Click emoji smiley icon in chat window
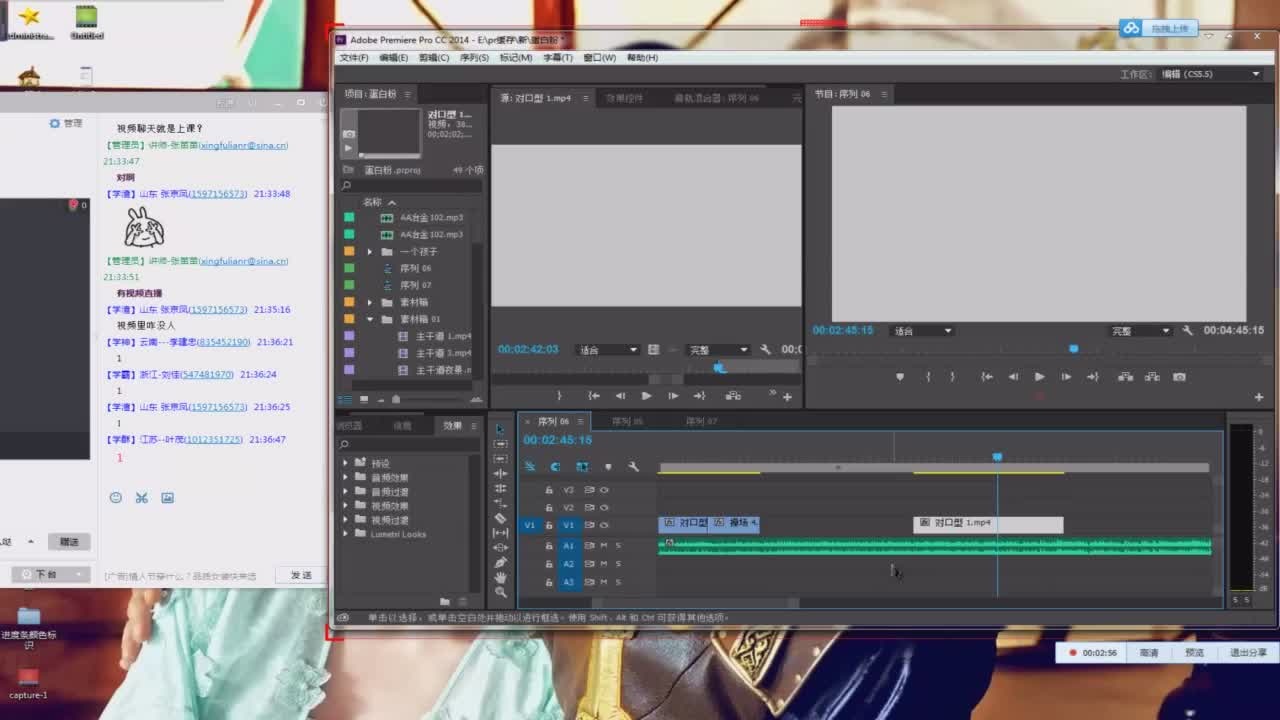The image size is (1280, 720). point(115,497)
